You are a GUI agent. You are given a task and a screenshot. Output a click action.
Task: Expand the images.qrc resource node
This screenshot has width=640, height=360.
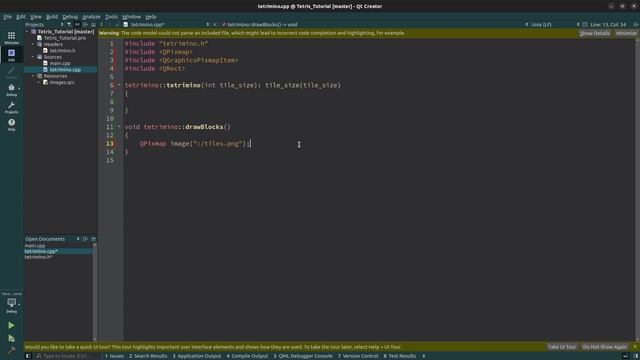[x=39, y=82]
